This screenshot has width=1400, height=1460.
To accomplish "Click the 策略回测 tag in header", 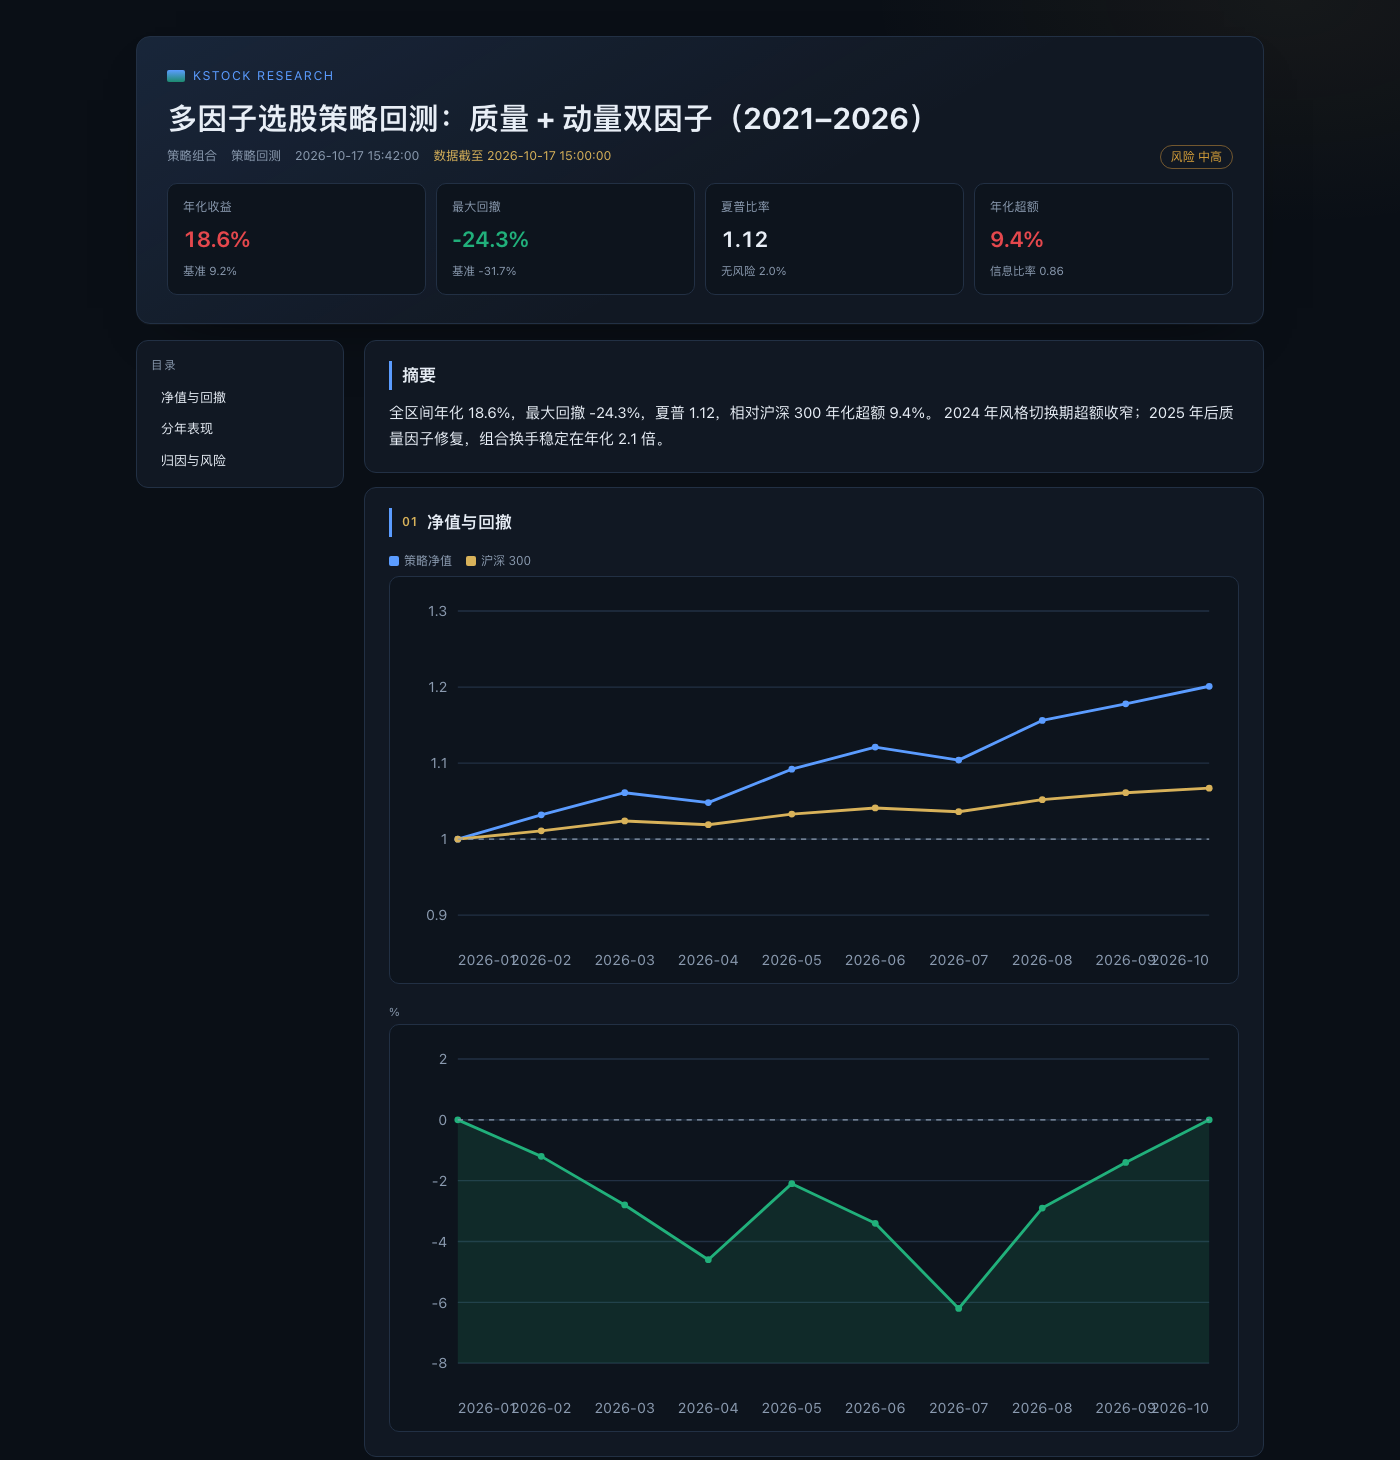I will [x=256, y=156].
